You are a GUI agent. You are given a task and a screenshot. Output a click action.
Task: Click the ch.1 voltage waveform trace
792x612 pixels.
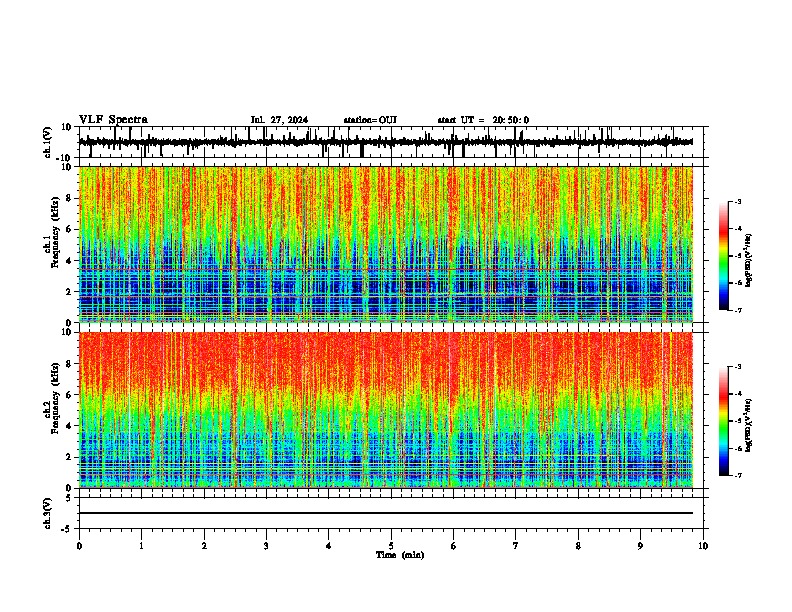pyautogui.click(x=386, y=142)
